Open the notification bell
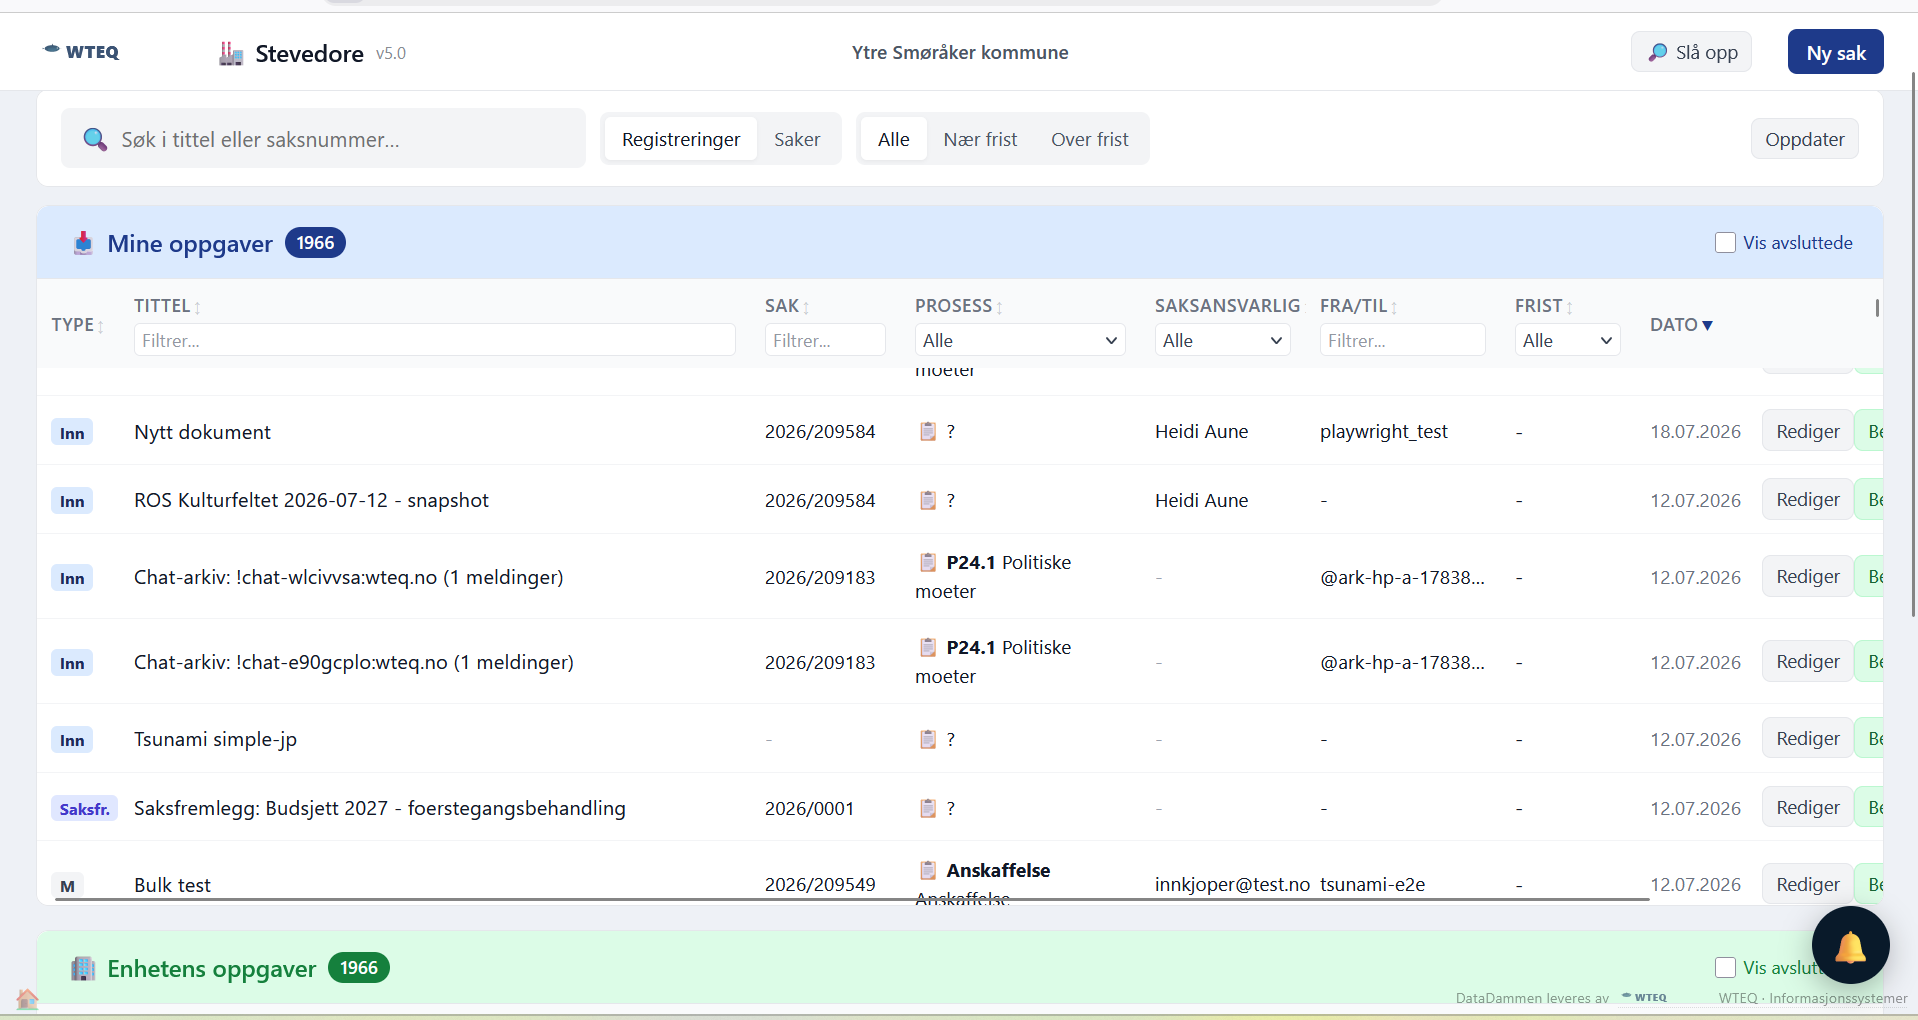 point(1850,945)
